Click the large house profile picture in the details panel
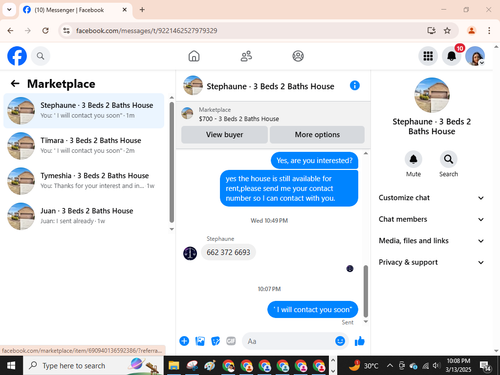500x375 pixels. tap(432, 95)
